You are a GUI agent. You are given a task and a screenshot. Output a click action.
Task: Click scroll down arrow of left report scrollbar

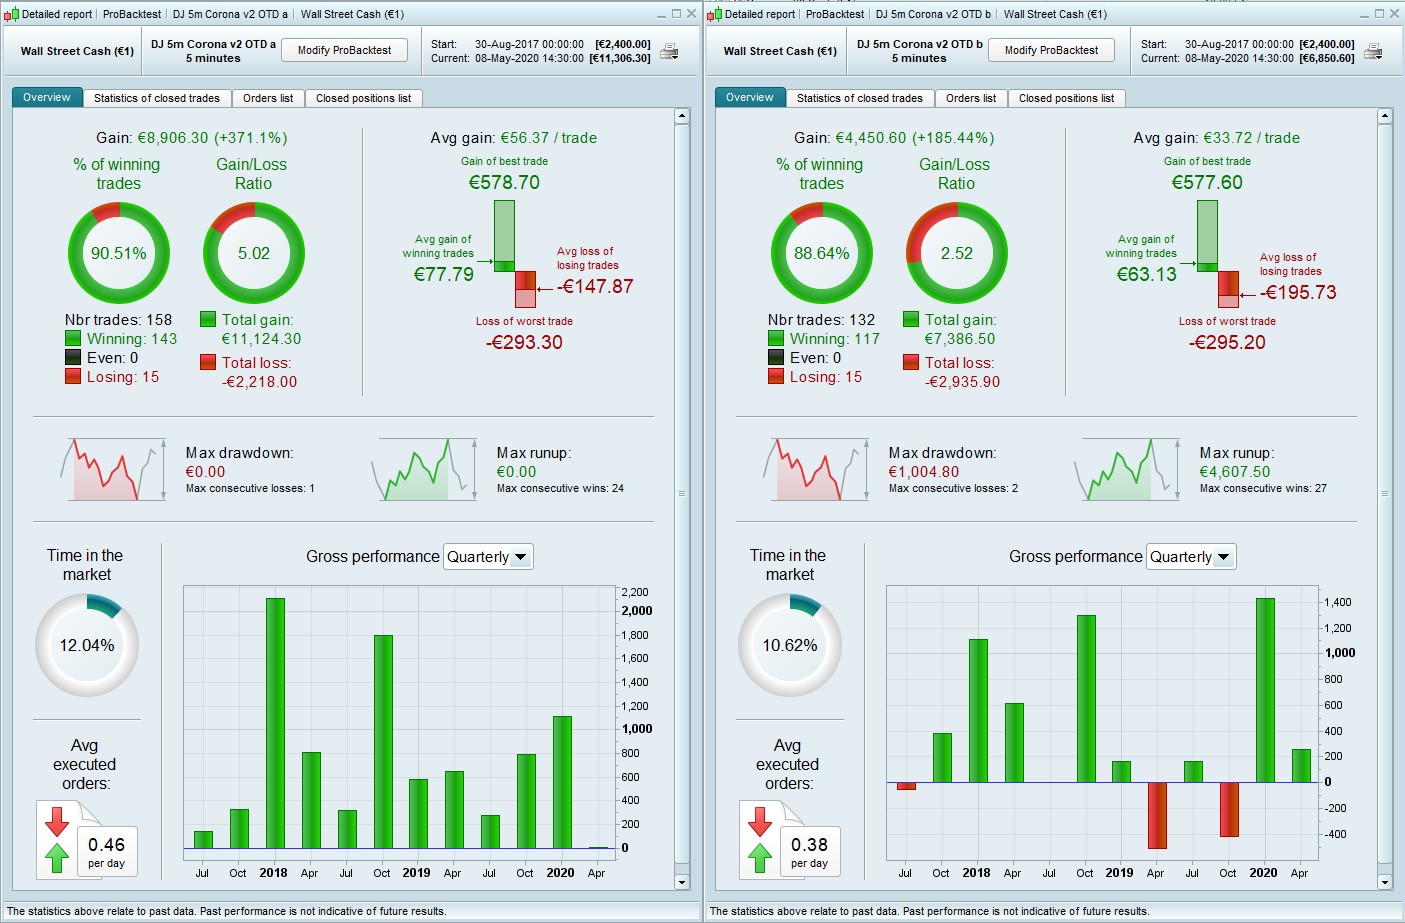click(x=682, y=882)
